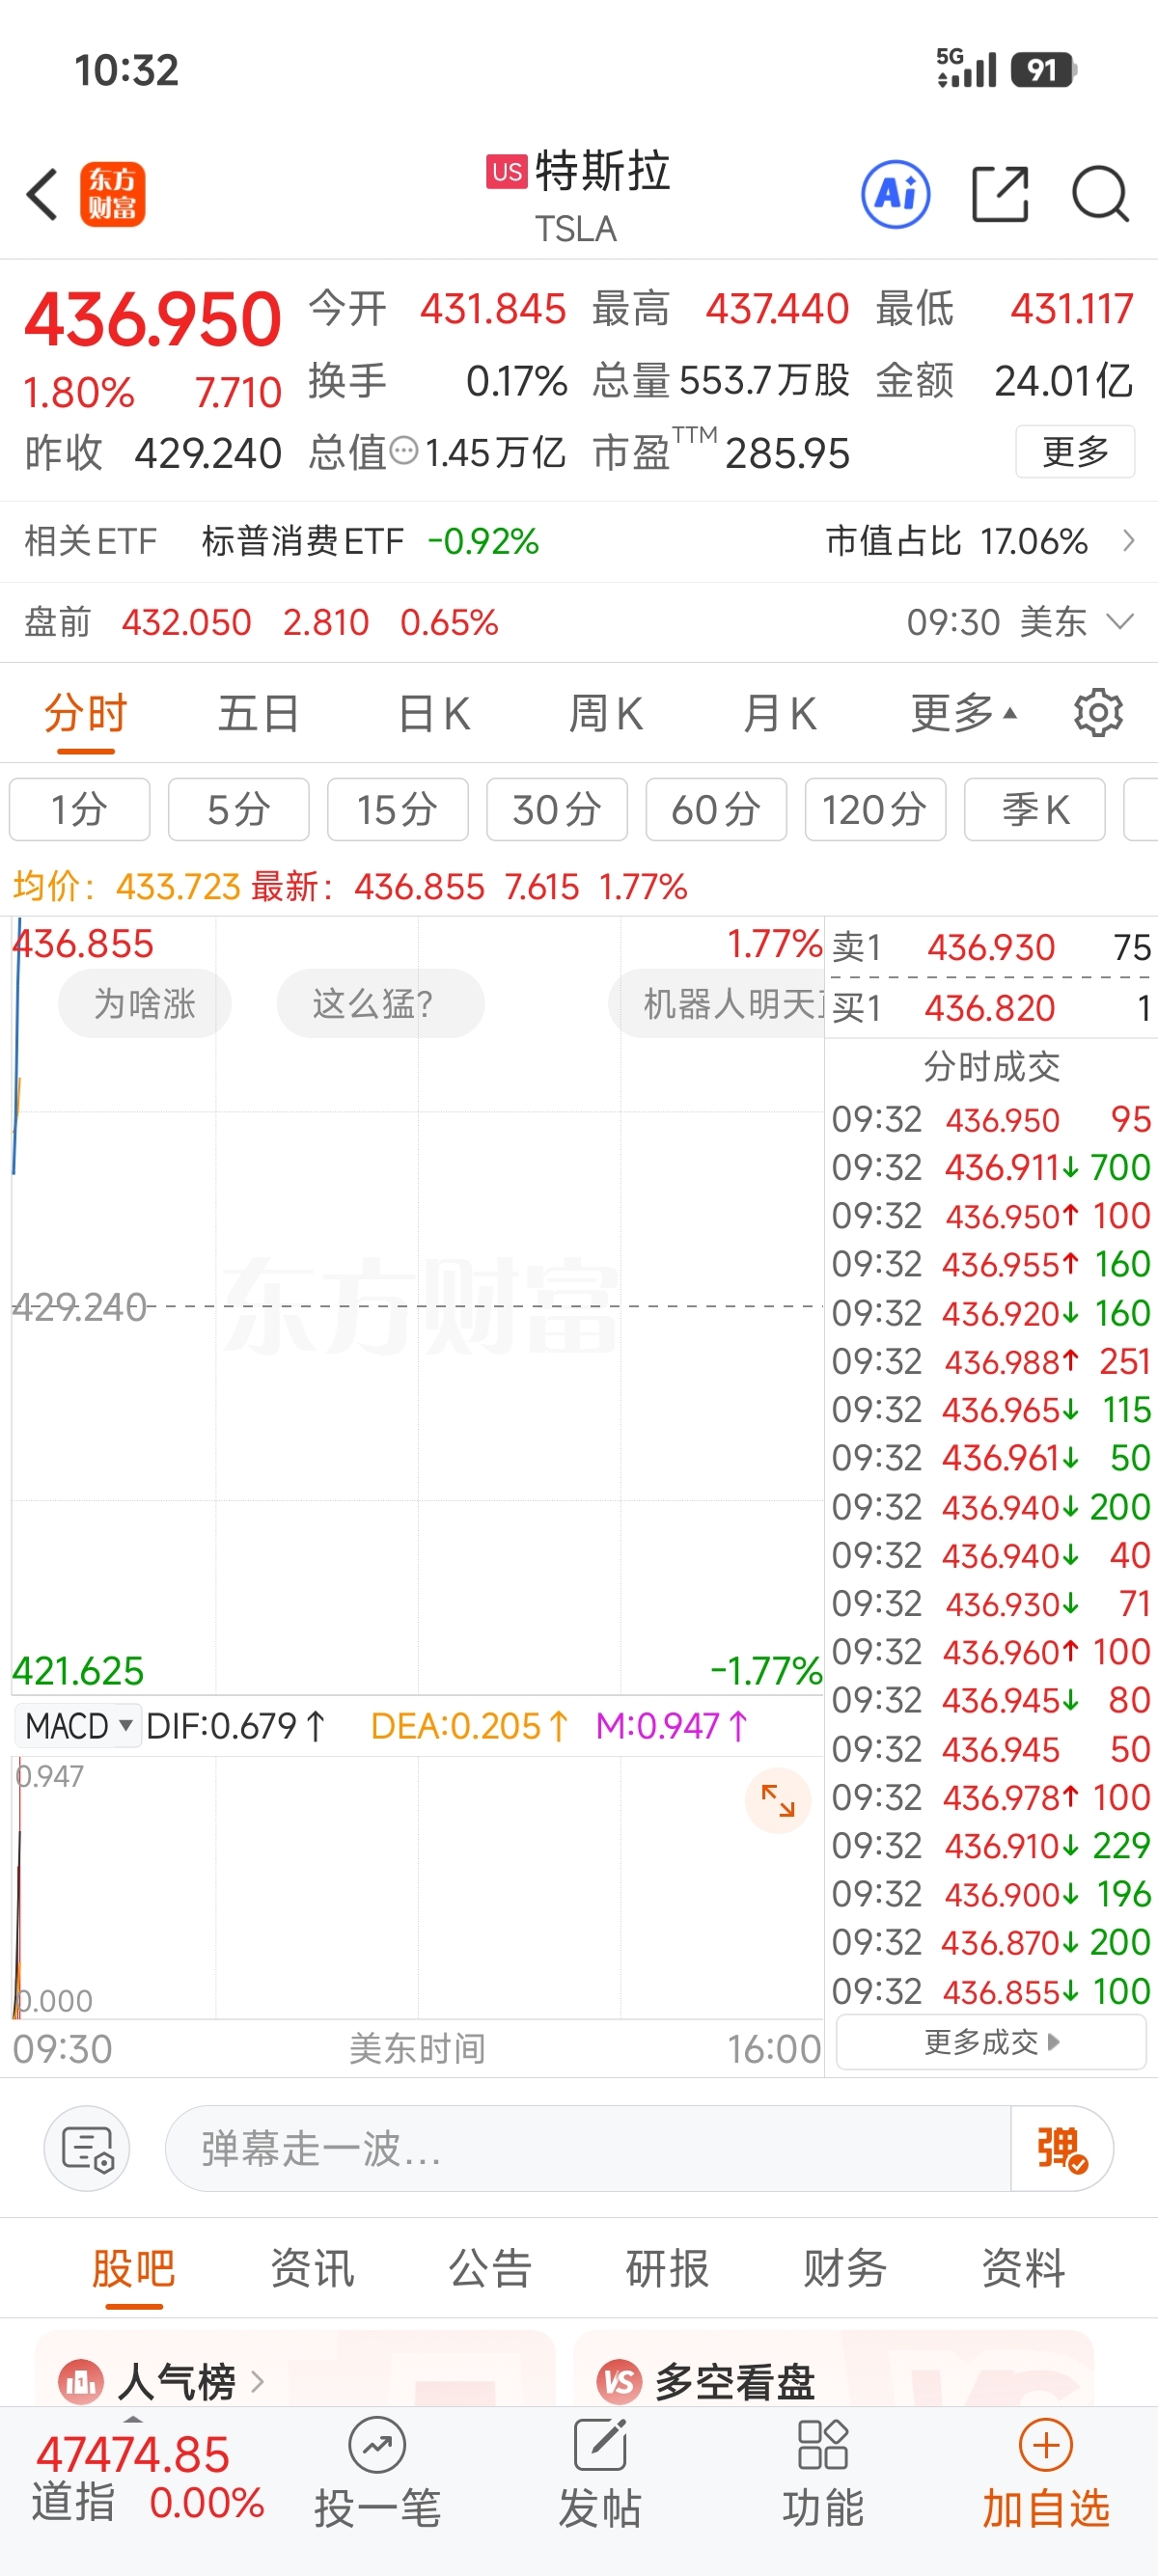The height and width of the screenshot is (2576, 1158).
Task: Switch to the 月K tab
Action: pos(780,714)
